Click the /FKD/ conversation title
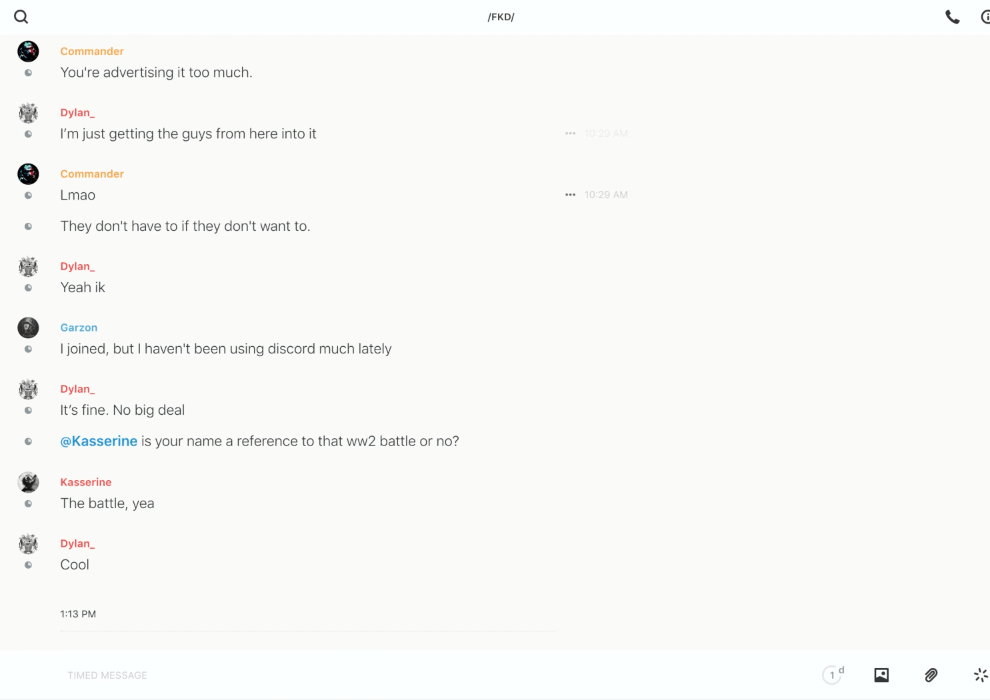Screen dimensions: 990x700 (x=501, y=17)
